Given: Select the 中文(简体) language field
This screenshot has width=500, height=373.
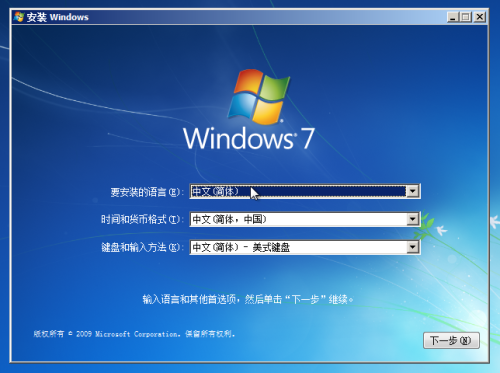Looking at the screenshot, I should point(305,191).
